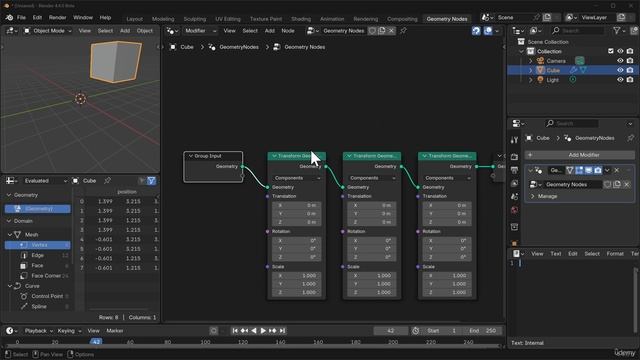Switch to the Shading workspace tab
Screen dimensions: 640x360
301,19
